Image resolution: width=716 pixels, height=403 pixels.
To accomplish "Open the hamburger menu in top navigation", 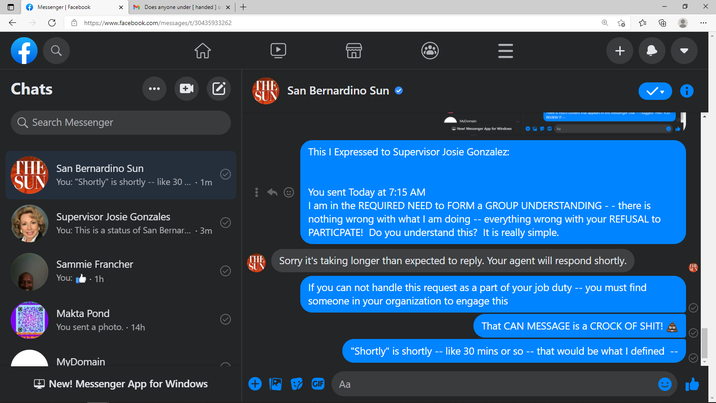I will [x=505, y=51].
